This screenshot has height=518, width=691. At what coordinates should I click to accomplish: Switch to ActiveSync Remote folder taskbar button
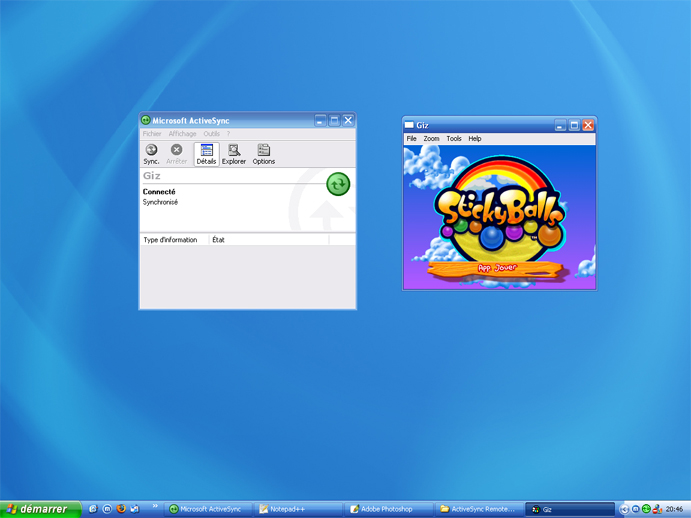479,509
